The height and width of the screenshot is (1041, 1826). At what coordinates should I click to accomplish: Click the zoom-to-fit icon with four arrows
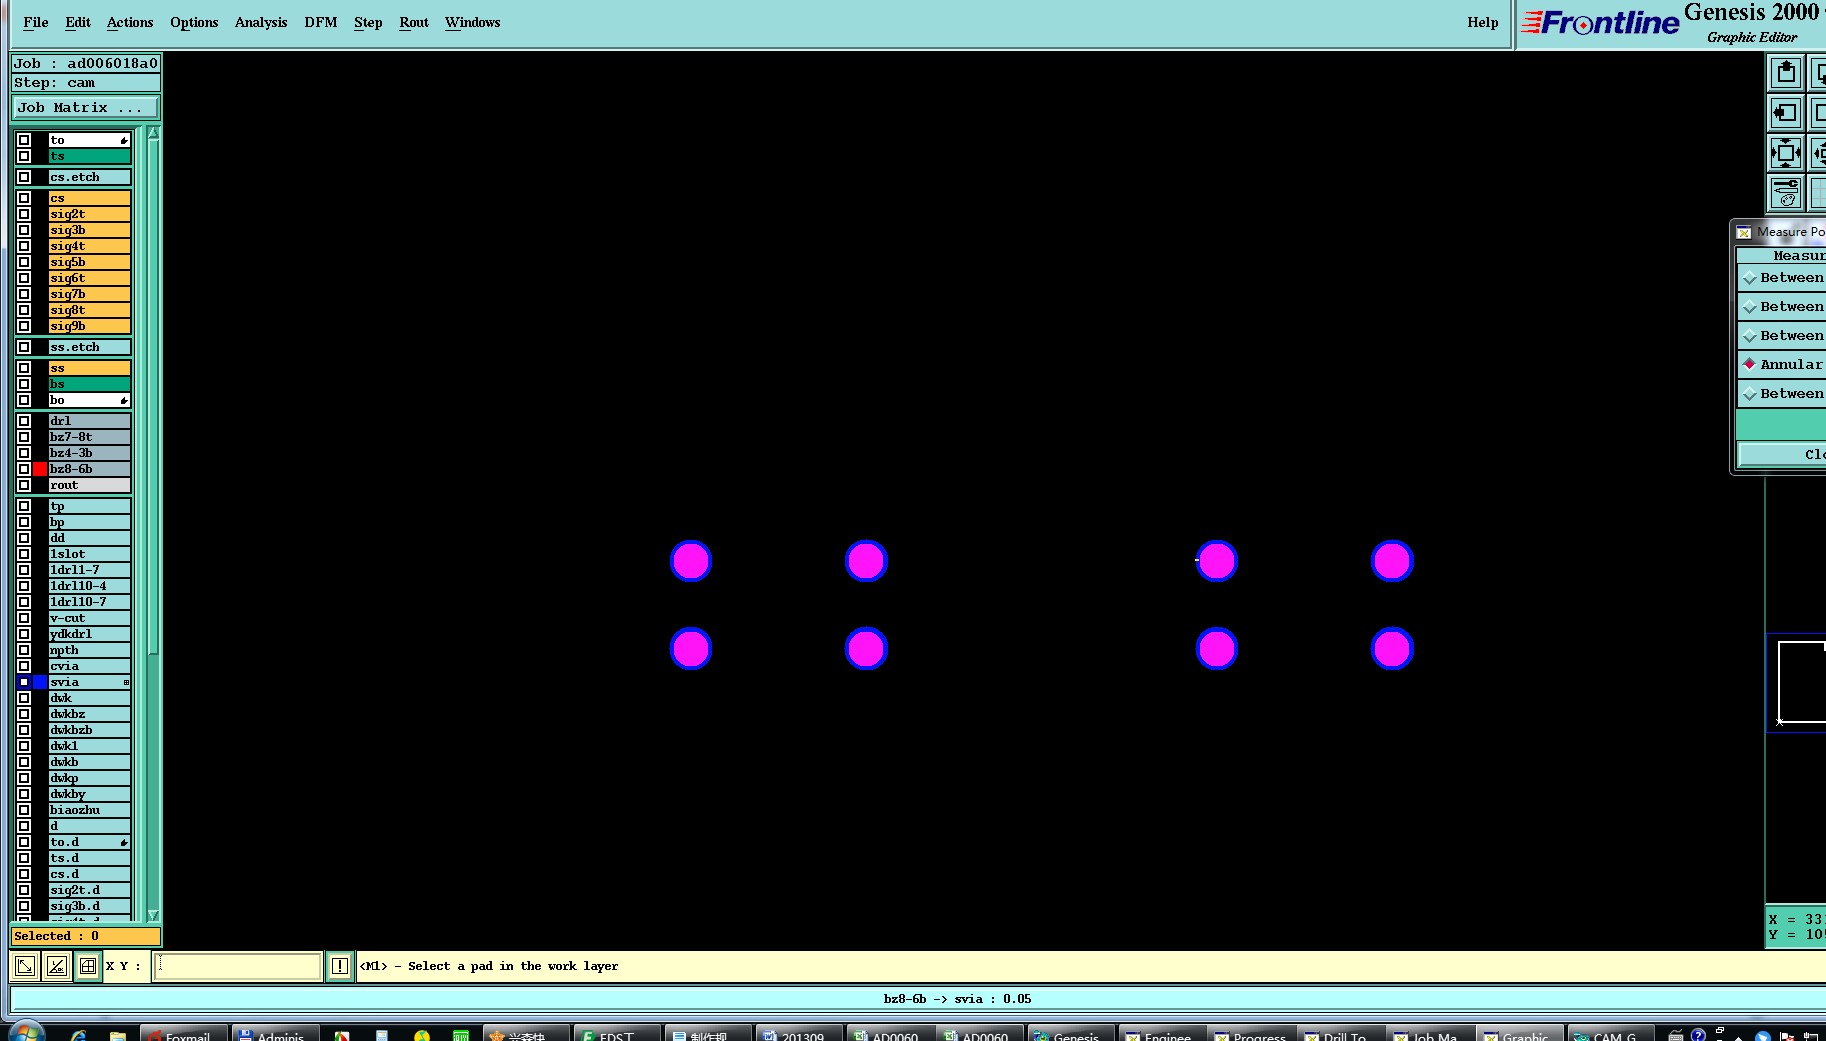point(1786,153)
